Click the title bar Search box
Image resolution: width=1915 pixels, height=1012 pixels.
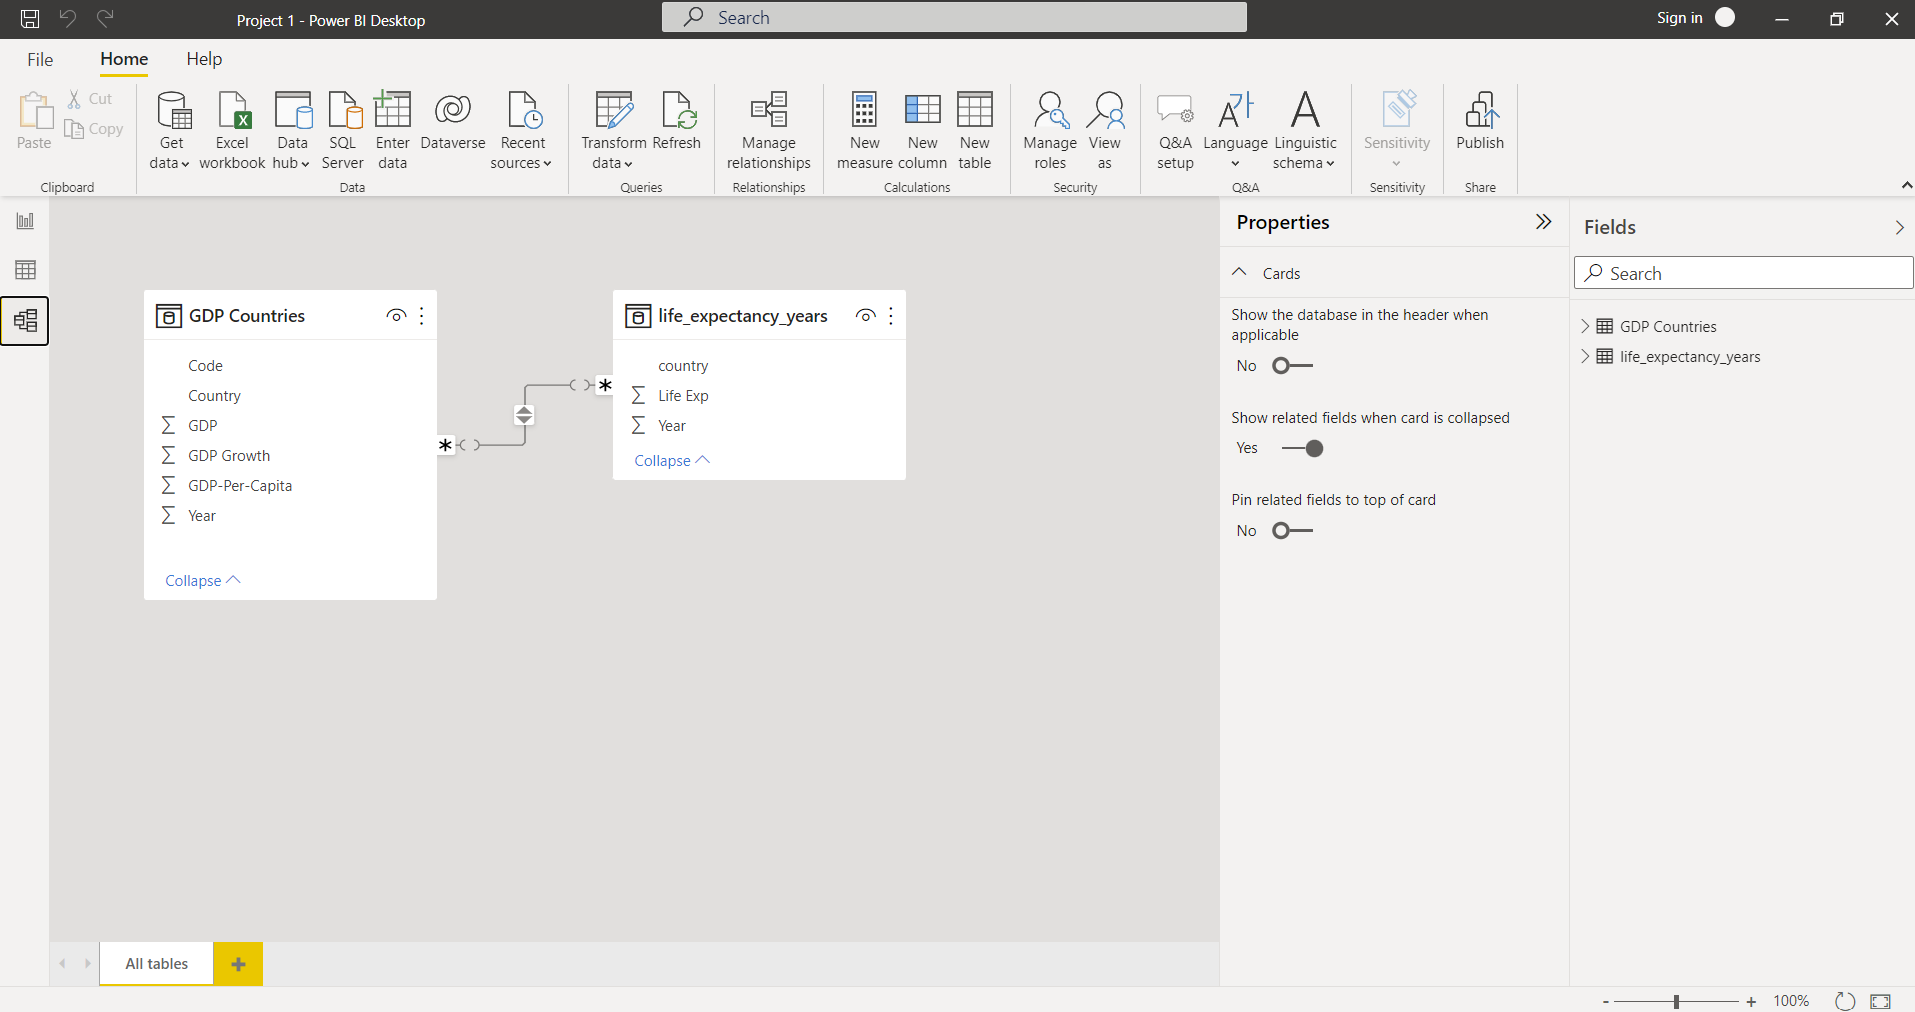click(x=954, y=18)
